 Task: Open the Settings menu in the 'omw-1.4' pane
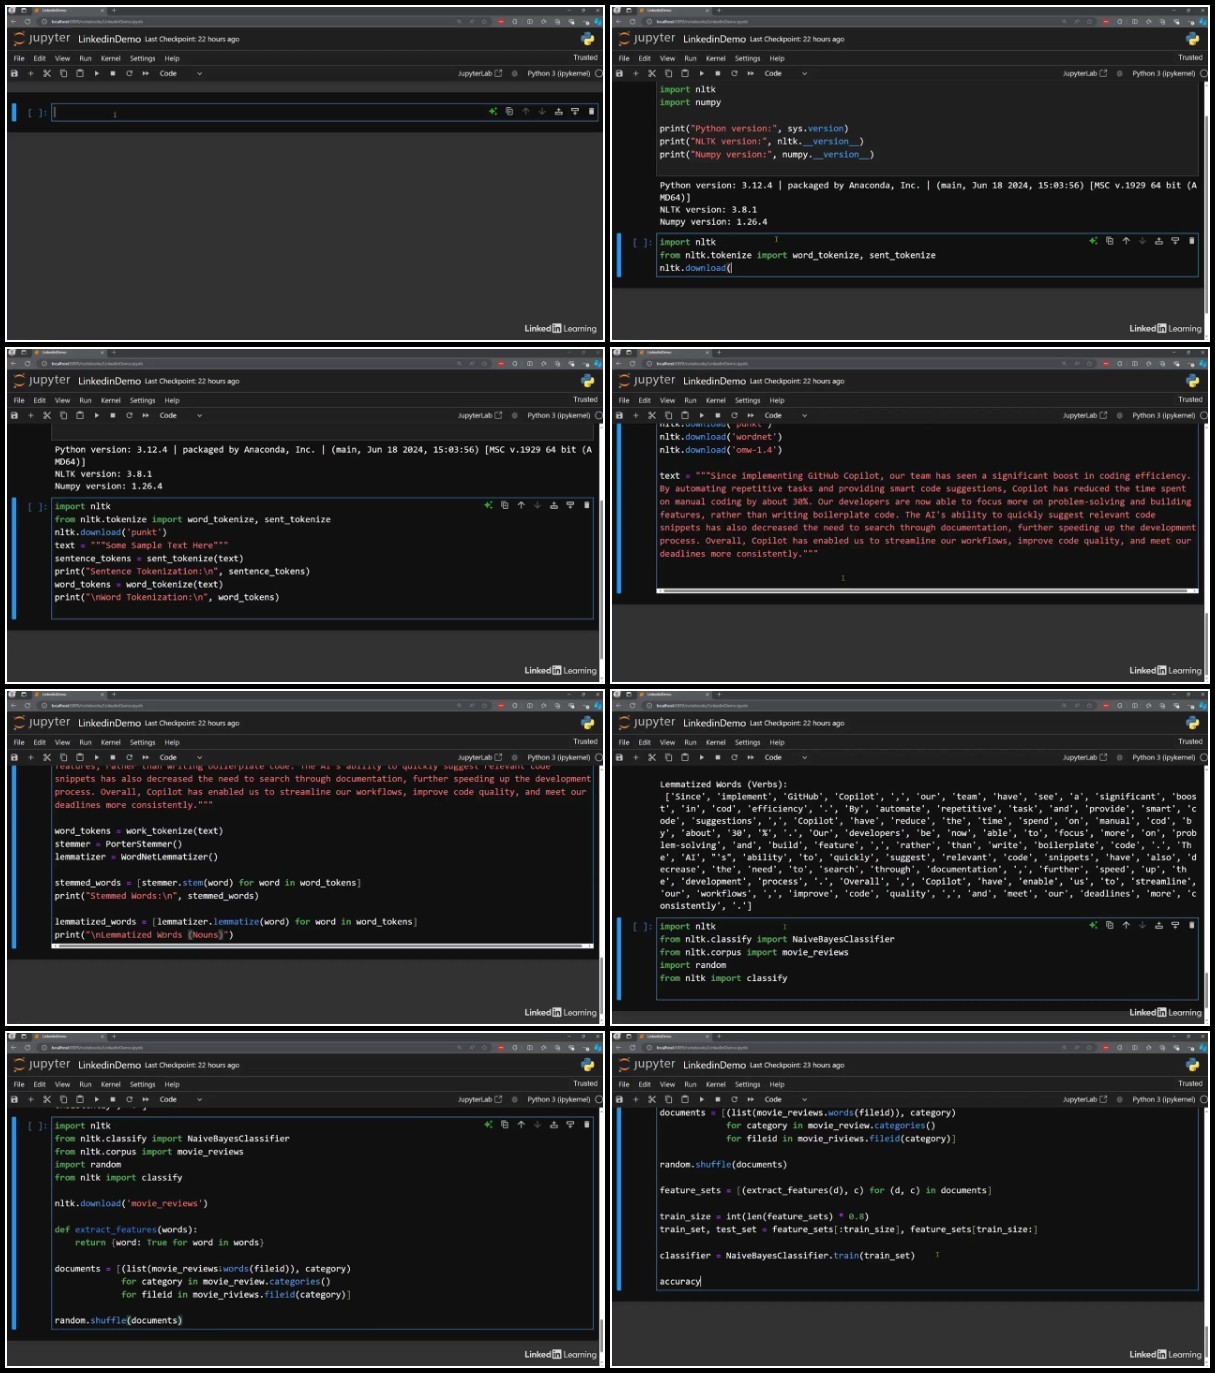click(x=747, y=400)
